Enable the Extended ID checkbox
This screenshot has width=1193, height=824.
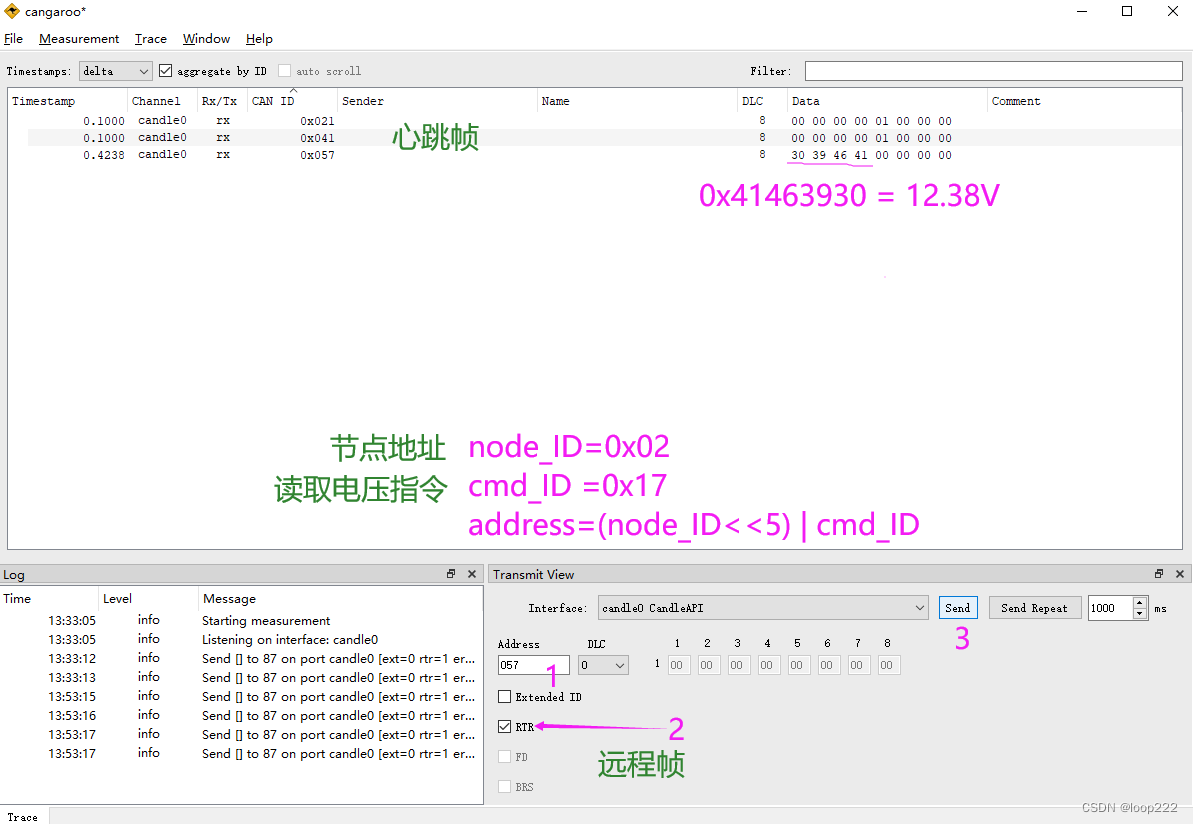[x=505, y=696]
